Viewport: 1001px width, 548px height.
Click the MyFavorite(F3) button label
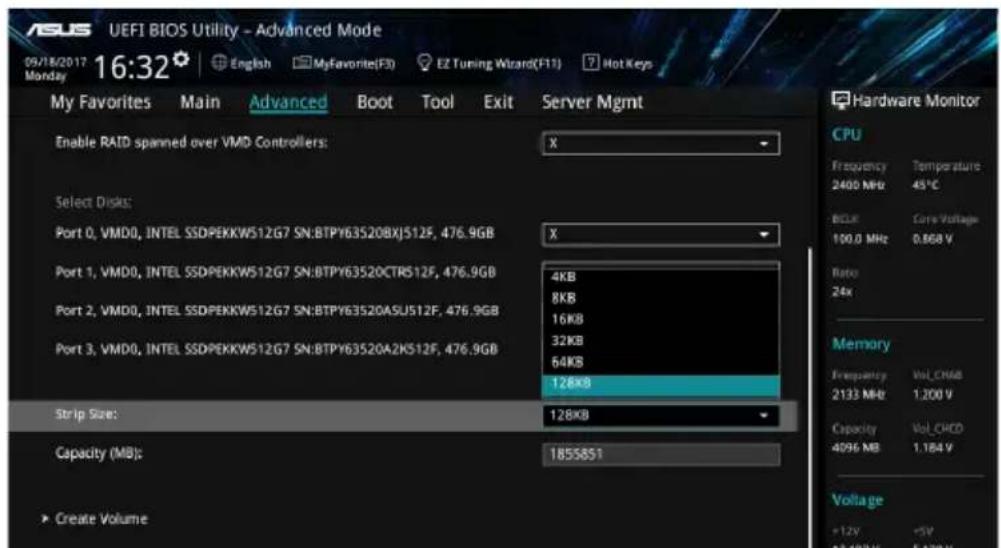click(354, 63)
